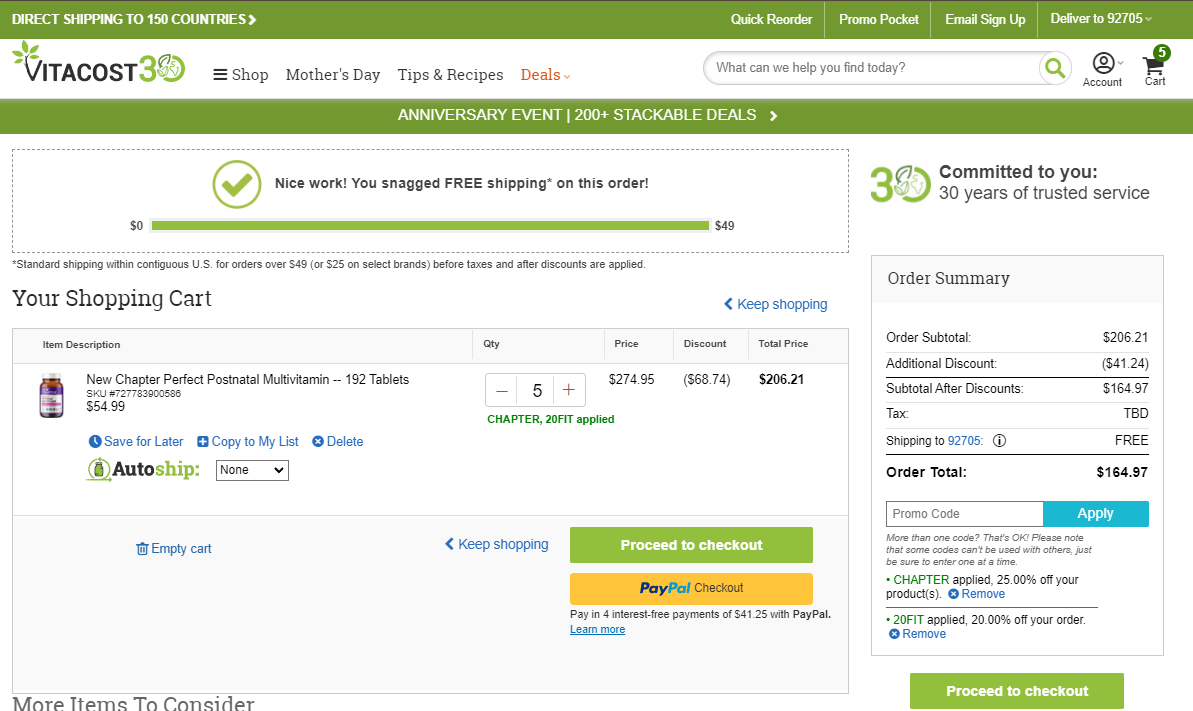The height and width of the screenshot is (711, 1193).
Task: Click the shipping info icon
Action: pyautogui.click(x=1000, y=441)
